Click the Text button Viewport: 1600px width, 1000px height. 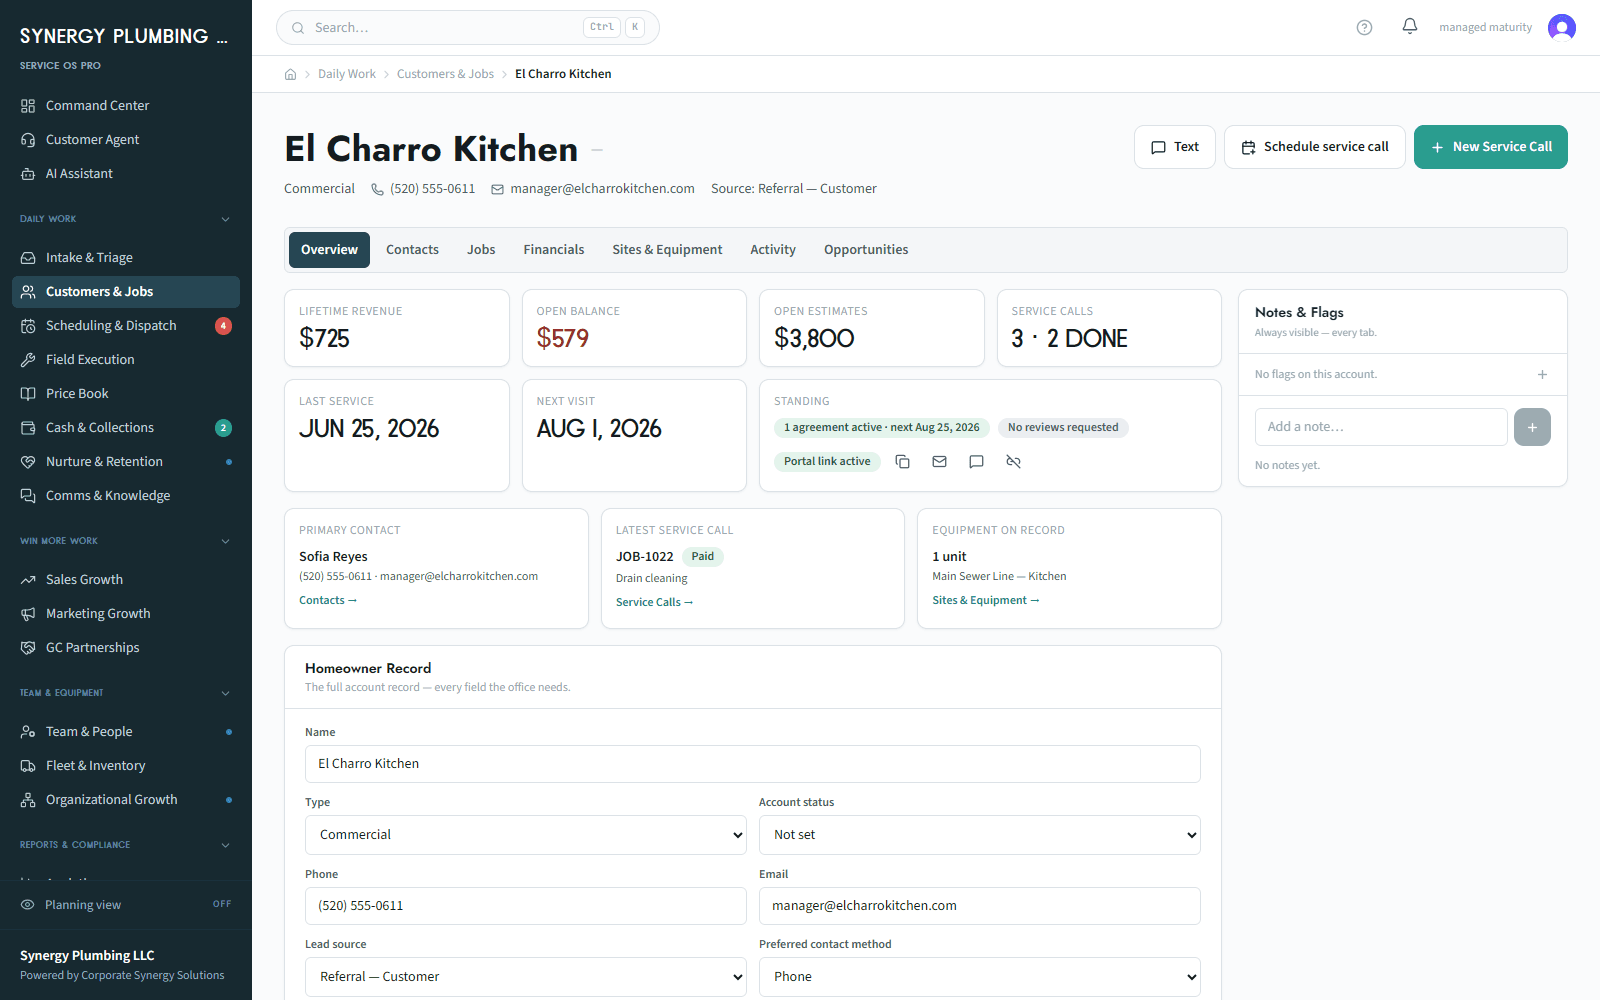tap(1175, 147)
